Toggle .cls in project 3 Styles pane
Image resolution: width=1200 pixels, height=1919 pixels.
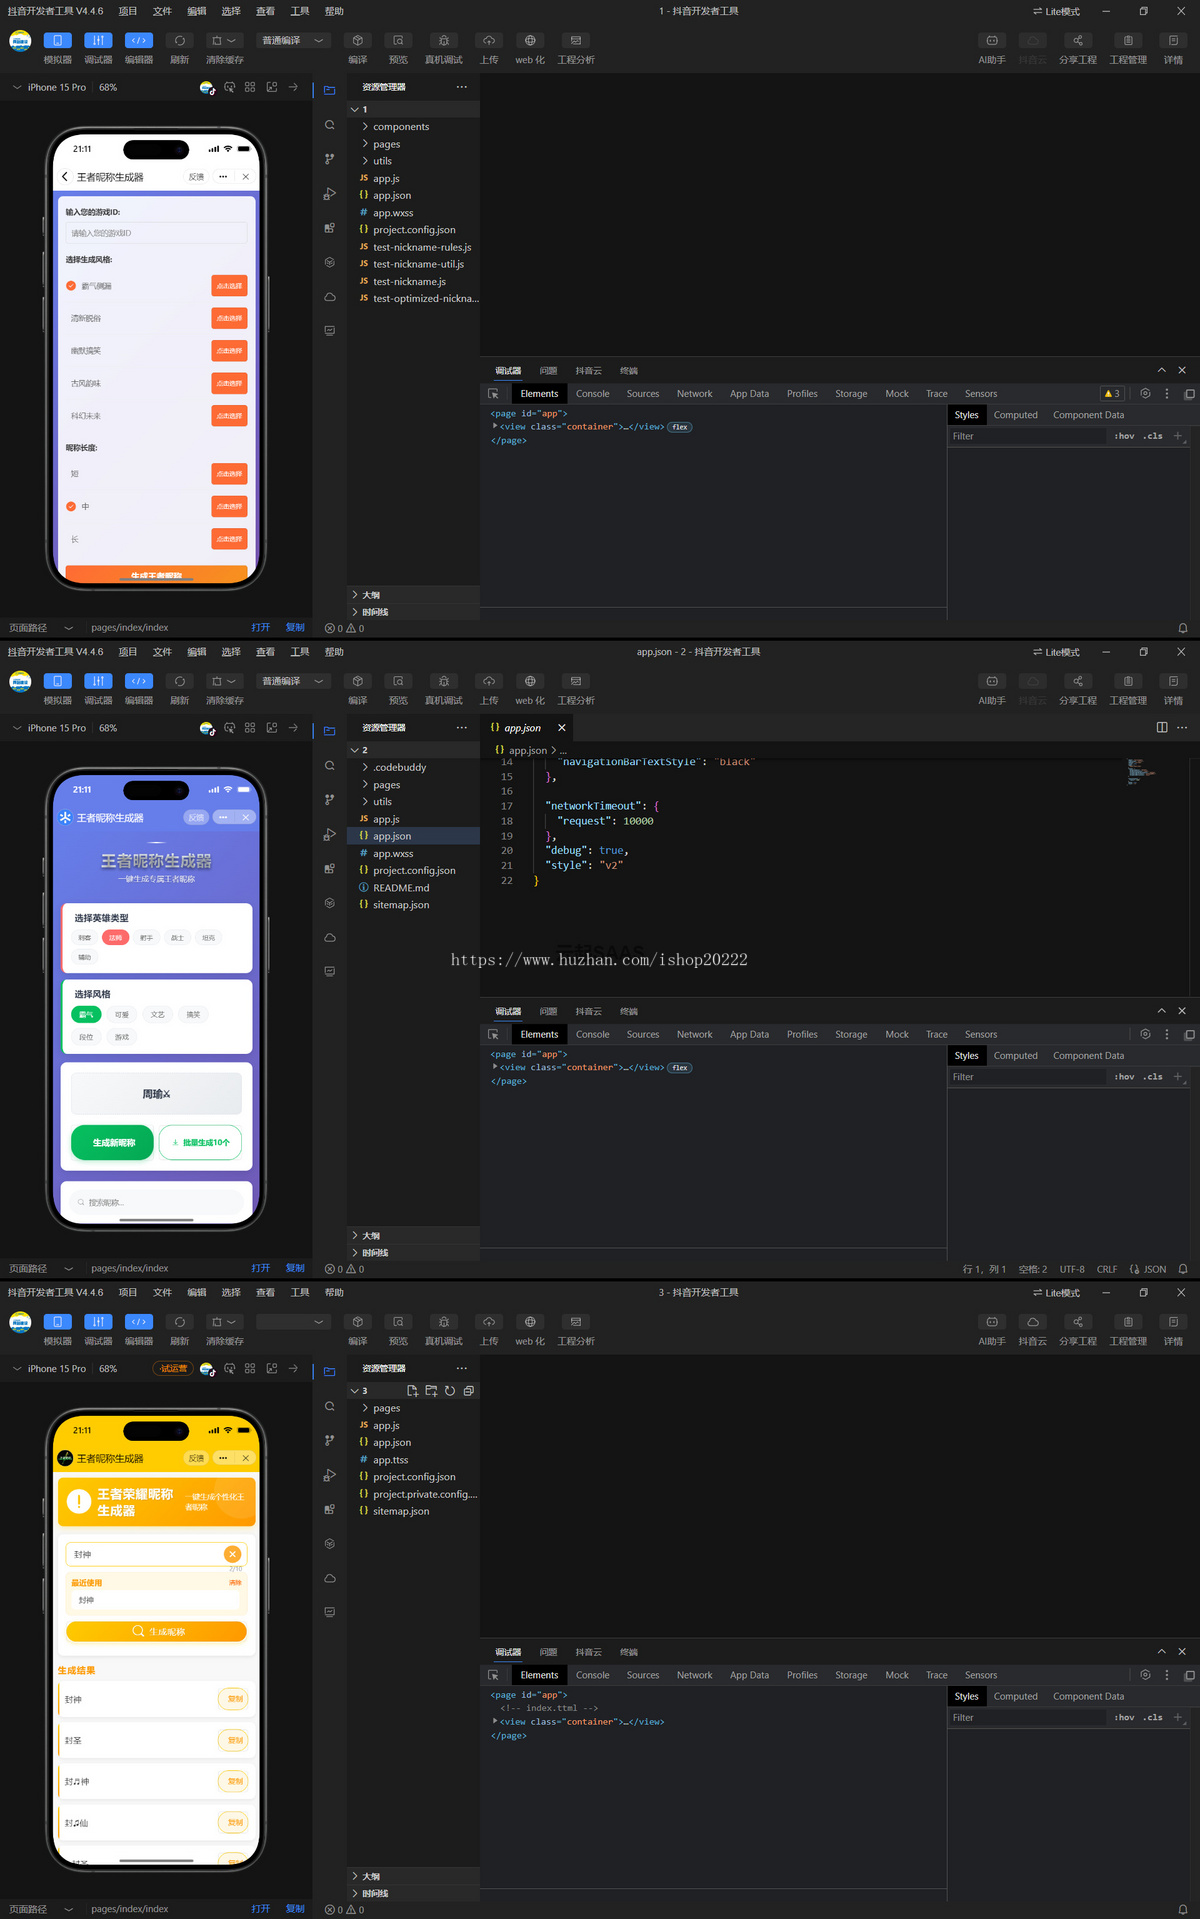(x=1153, y=1718)
